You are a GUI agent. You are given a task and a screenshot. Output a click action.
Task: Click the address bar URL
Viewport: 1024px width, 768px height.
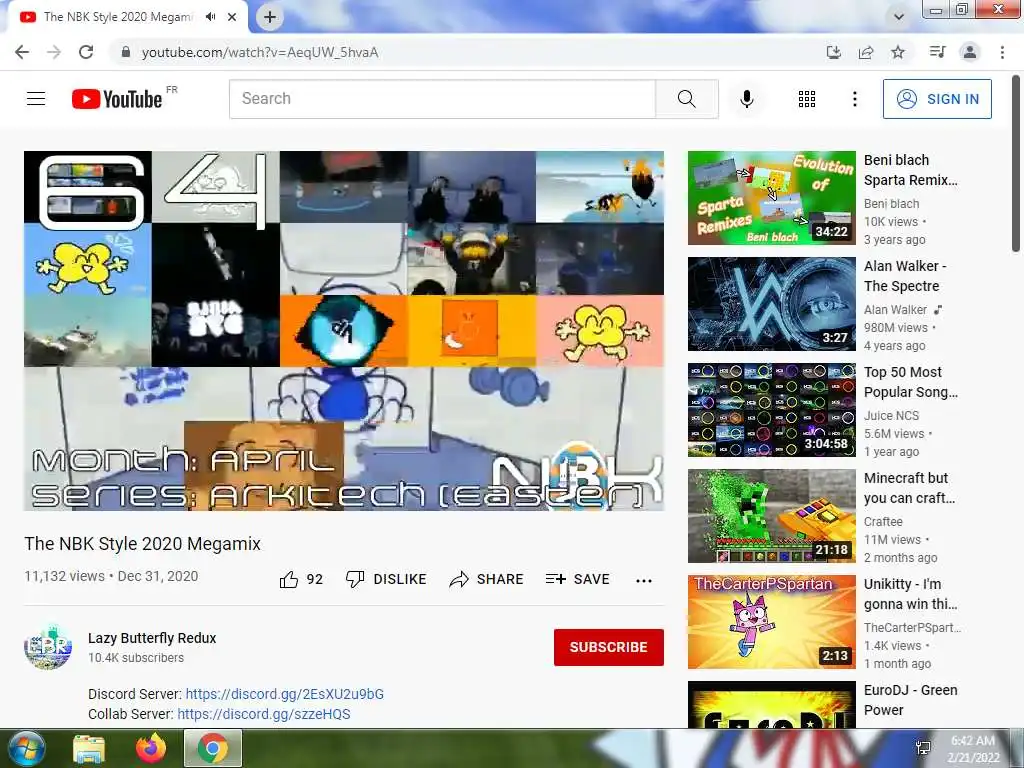point(260,52)
